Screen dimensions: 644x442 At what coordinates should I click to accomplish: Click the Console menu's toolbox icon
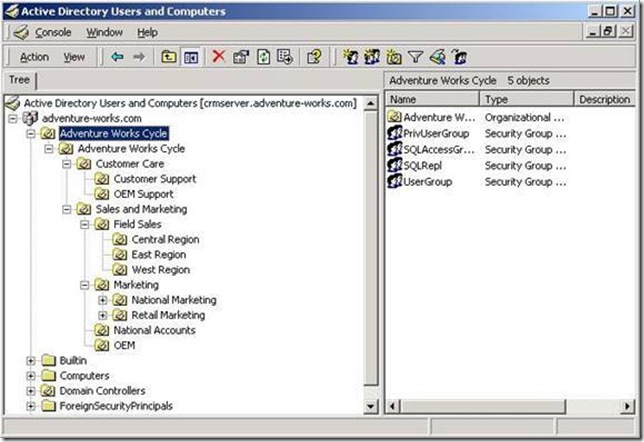(21, 32)
